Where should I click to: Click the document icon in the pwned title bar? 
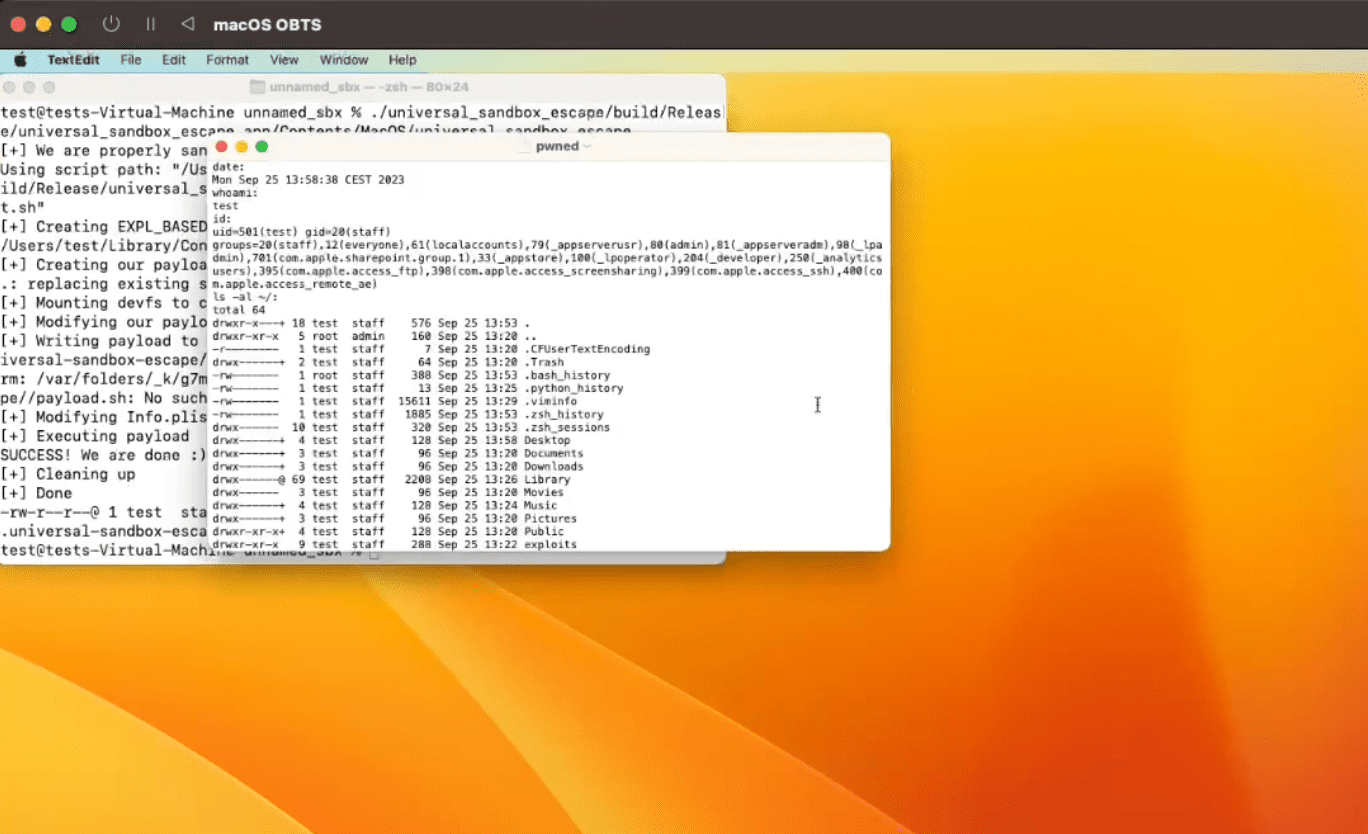(523, 146)
